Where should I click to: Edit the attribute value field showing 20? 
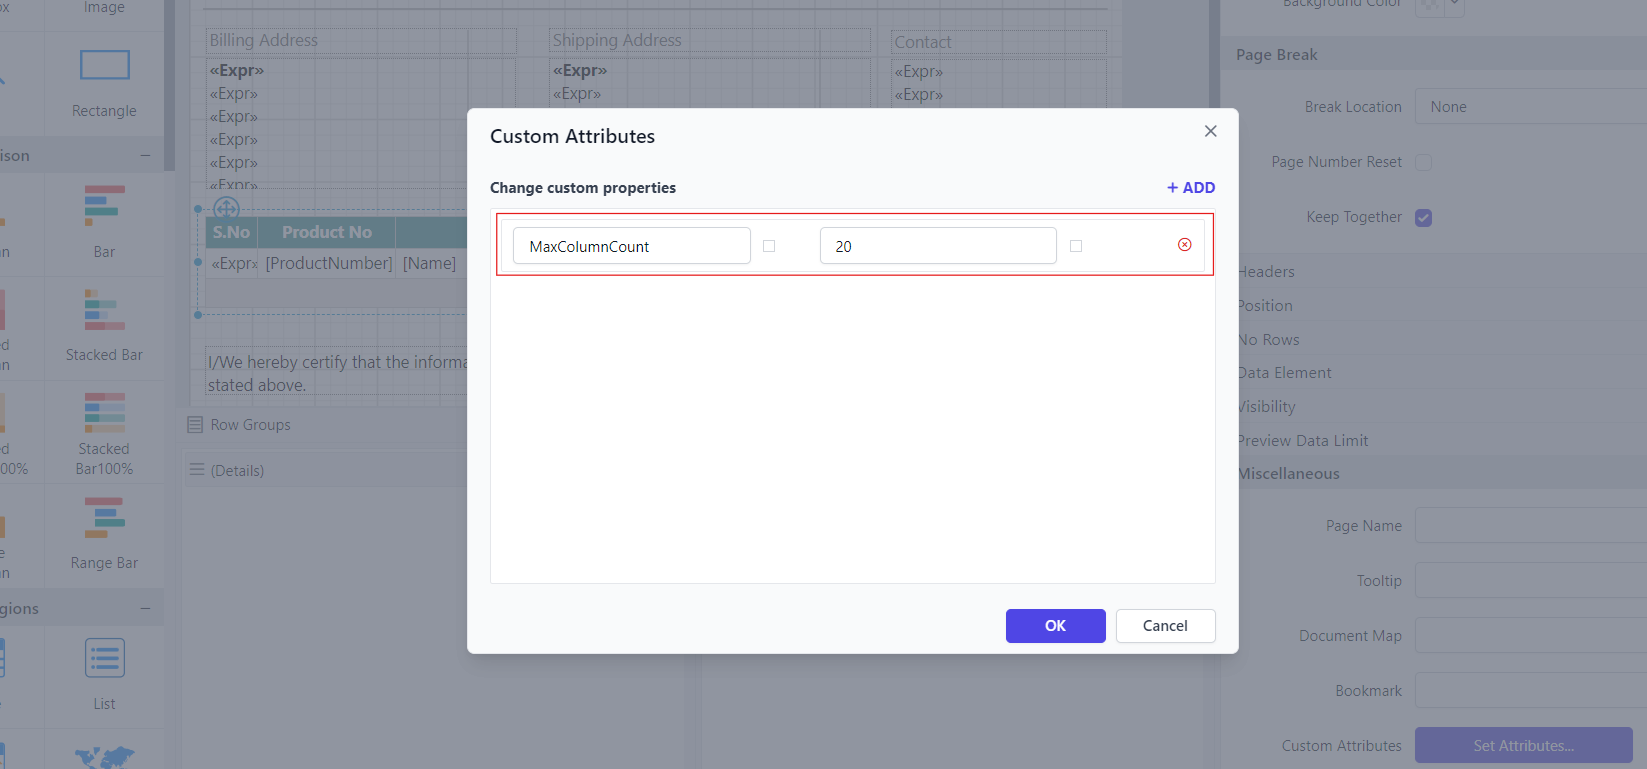(938, 246)
